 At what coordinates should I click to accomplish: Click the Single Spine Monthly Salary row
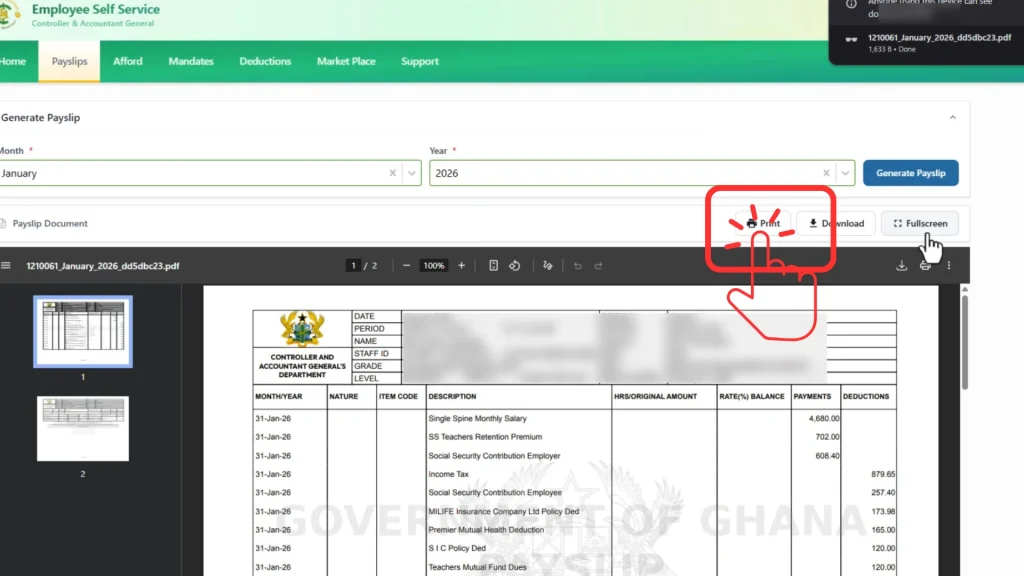coord(575,419)
